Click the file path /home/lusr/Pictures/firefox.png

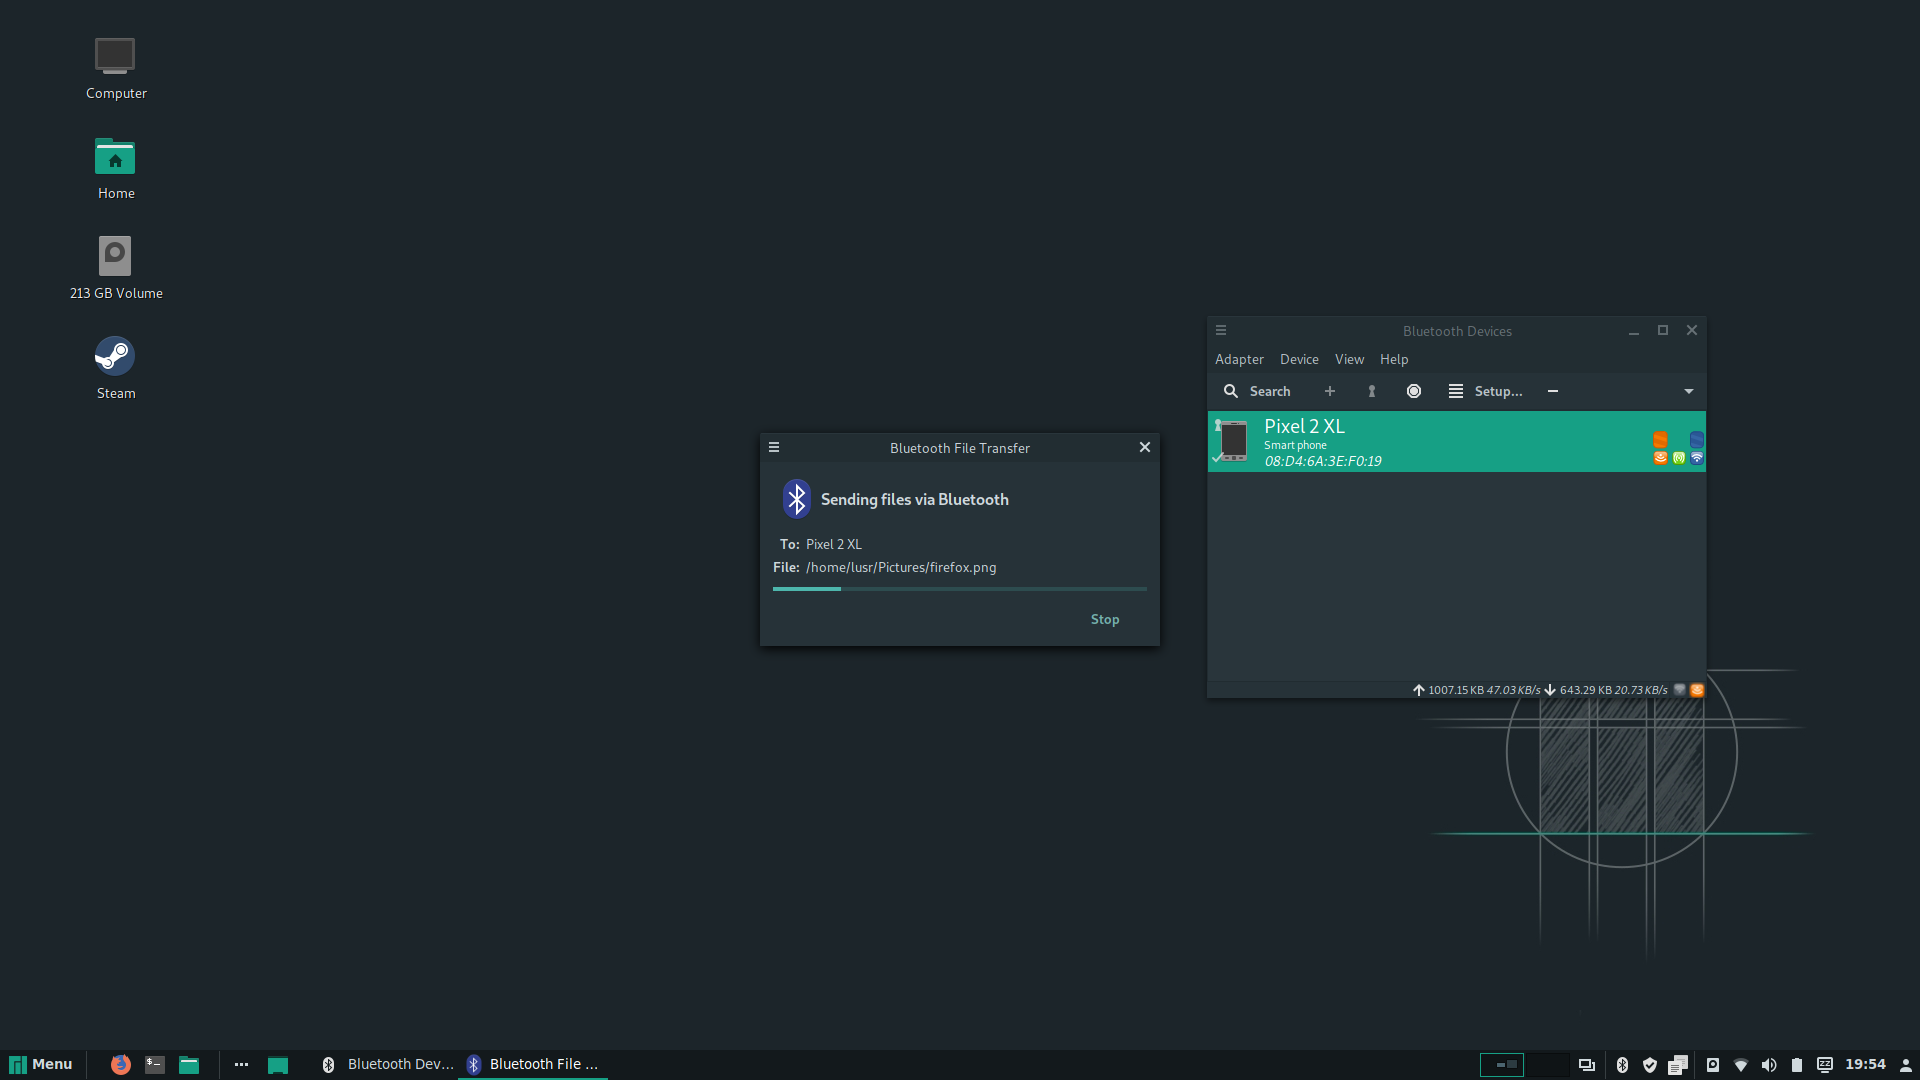pos(901,567)
